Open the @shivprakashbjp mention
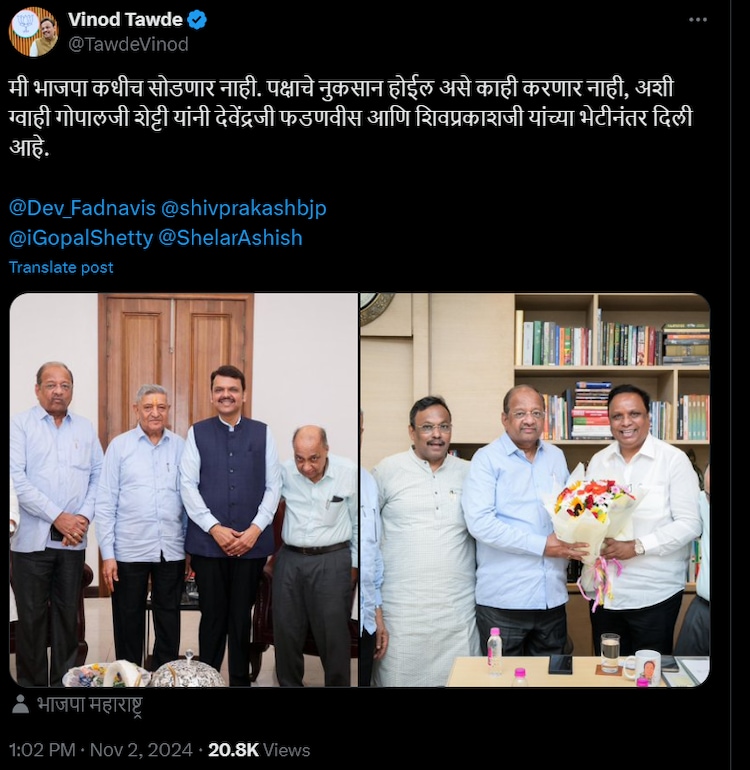750x770 pixels. 244,208
